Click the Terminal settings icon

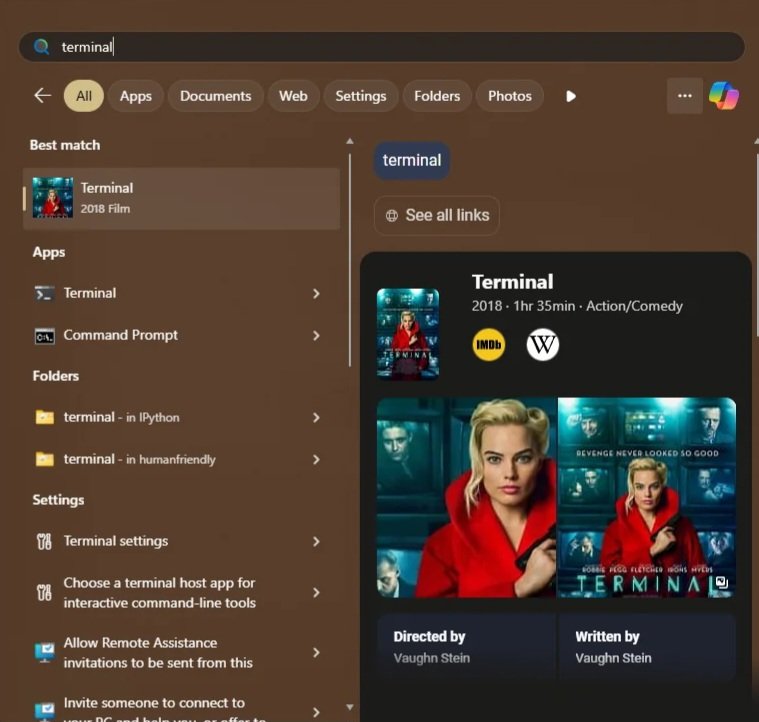point(44,541)
